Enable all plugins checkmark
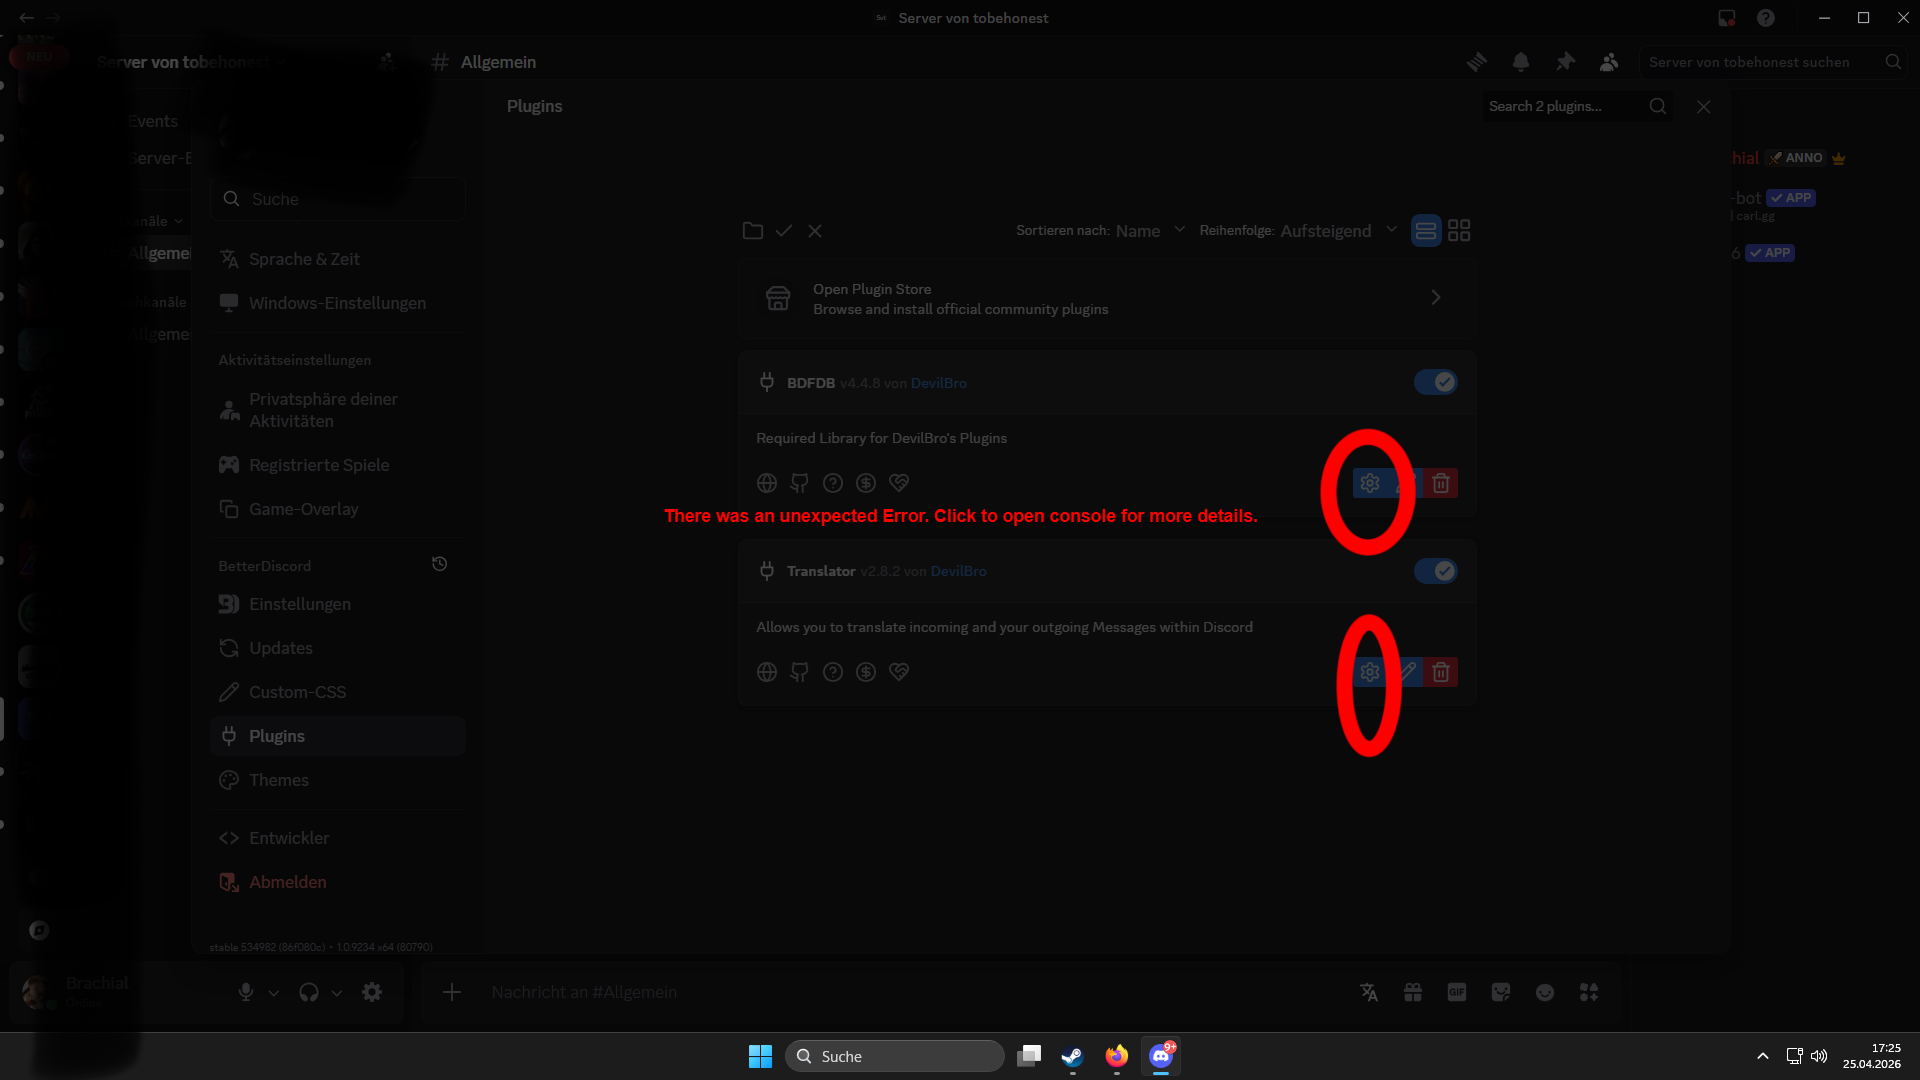Viewport: 1920px width, 1080px height. pos(784,231)
